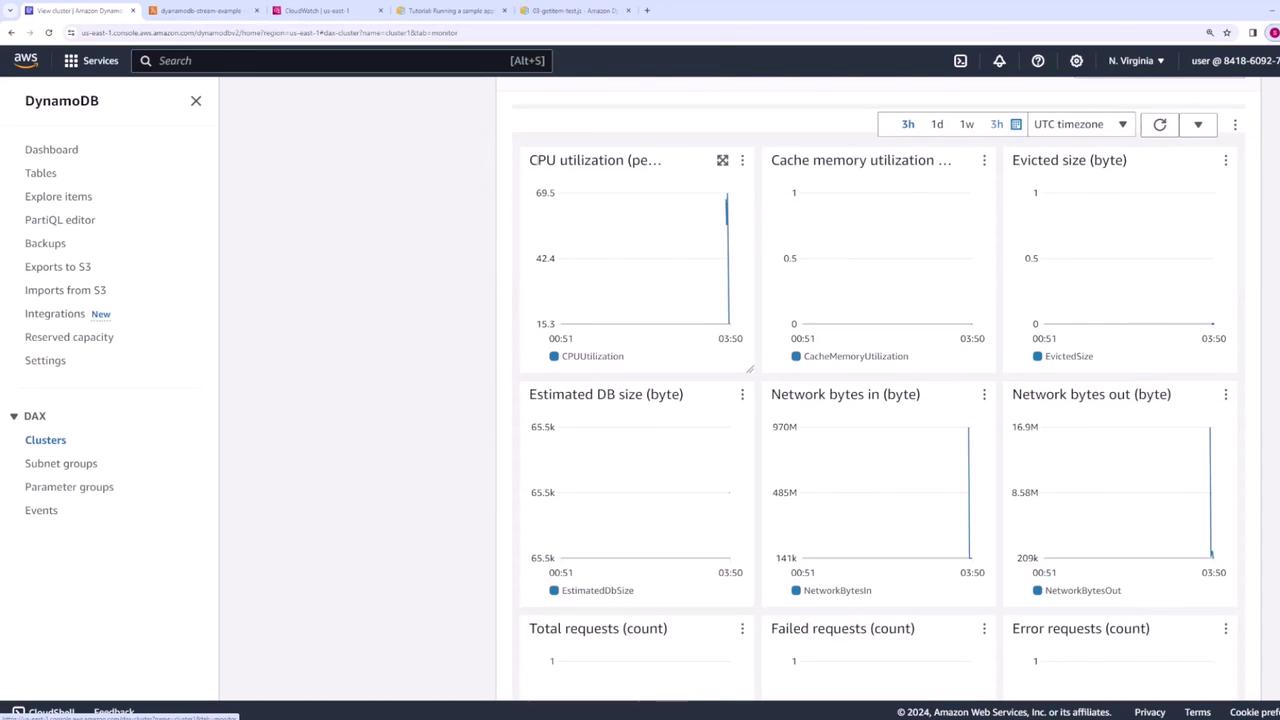This screenshot has width=1280, height=720.
Task: Toggle CacheMemoryUtilization legend series
Action: 850,356
